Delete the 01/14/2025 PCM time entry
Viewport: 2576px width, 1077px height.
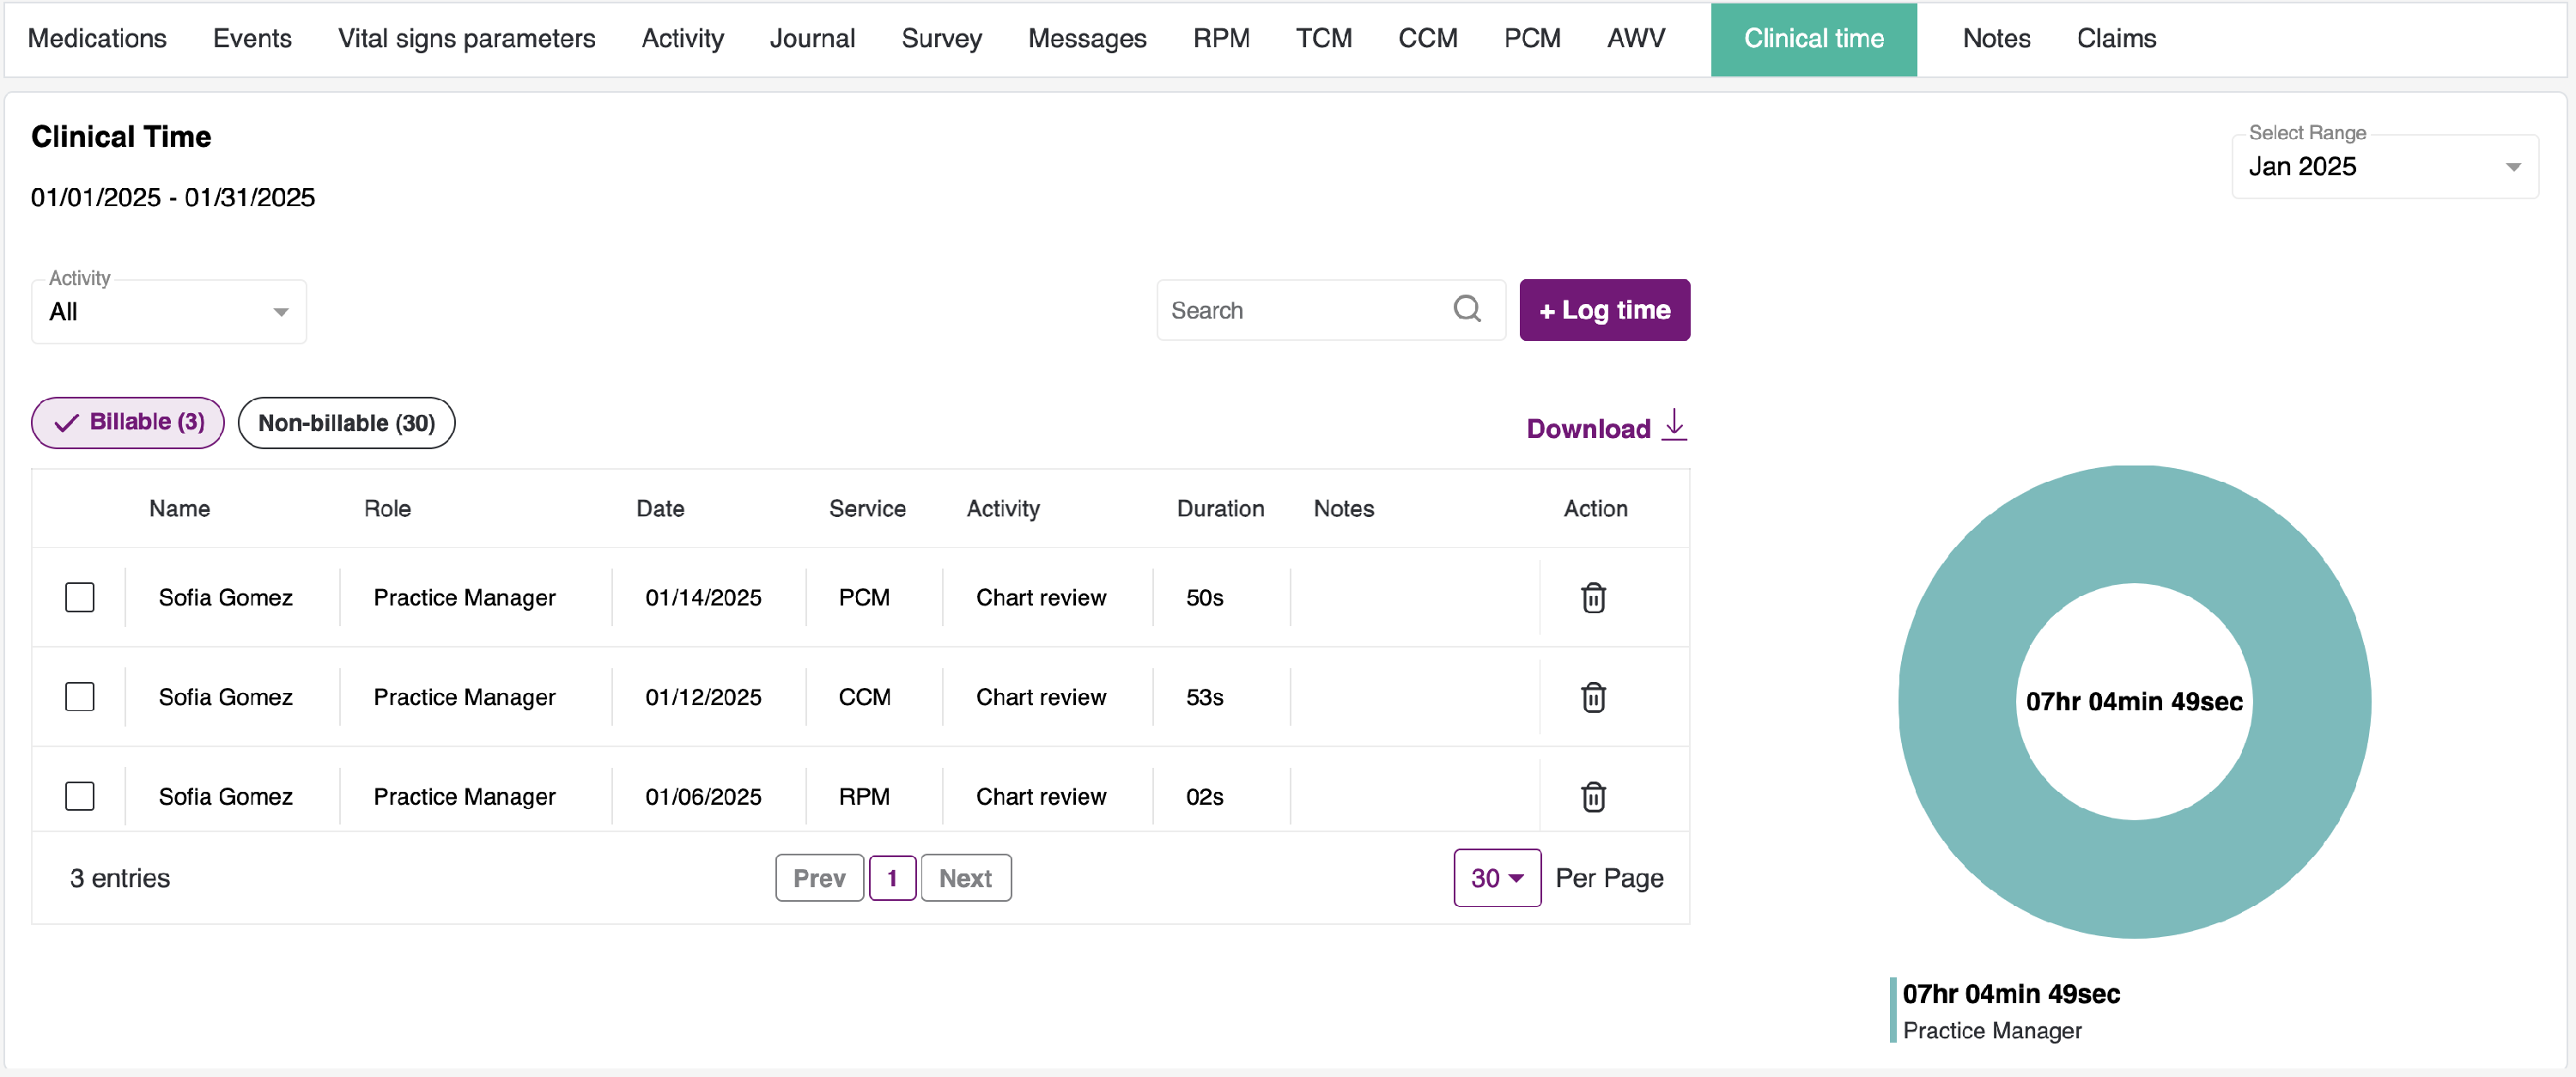pyautogui.click(x=1593, y=597)
